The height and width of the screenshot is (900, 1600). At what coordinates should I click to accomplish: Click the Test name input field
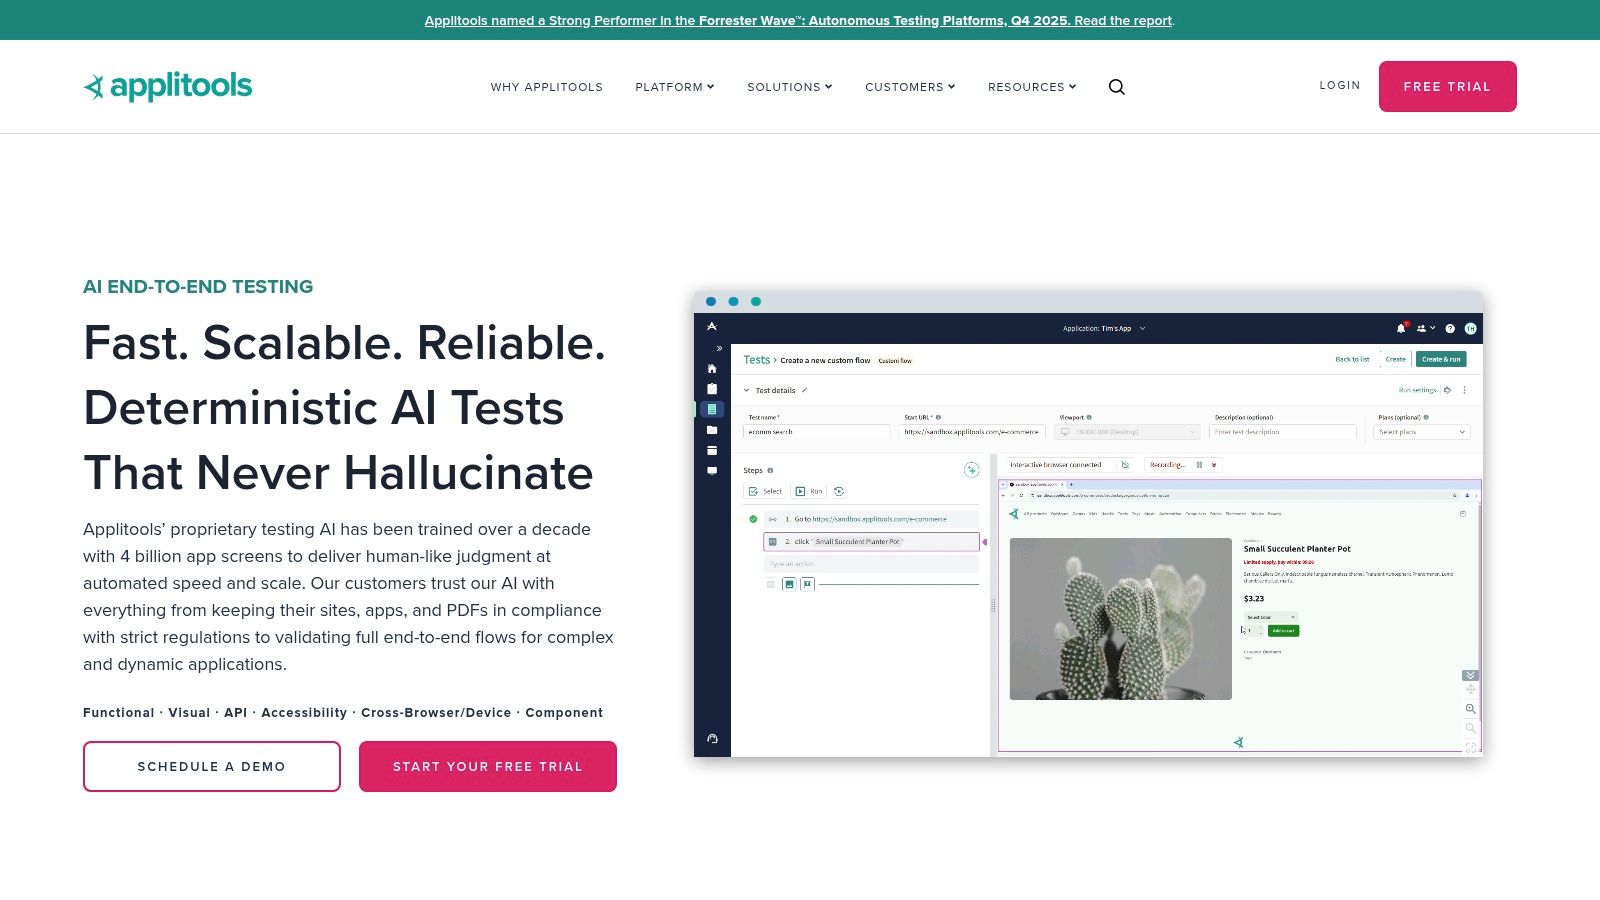(x=817, y=432)
